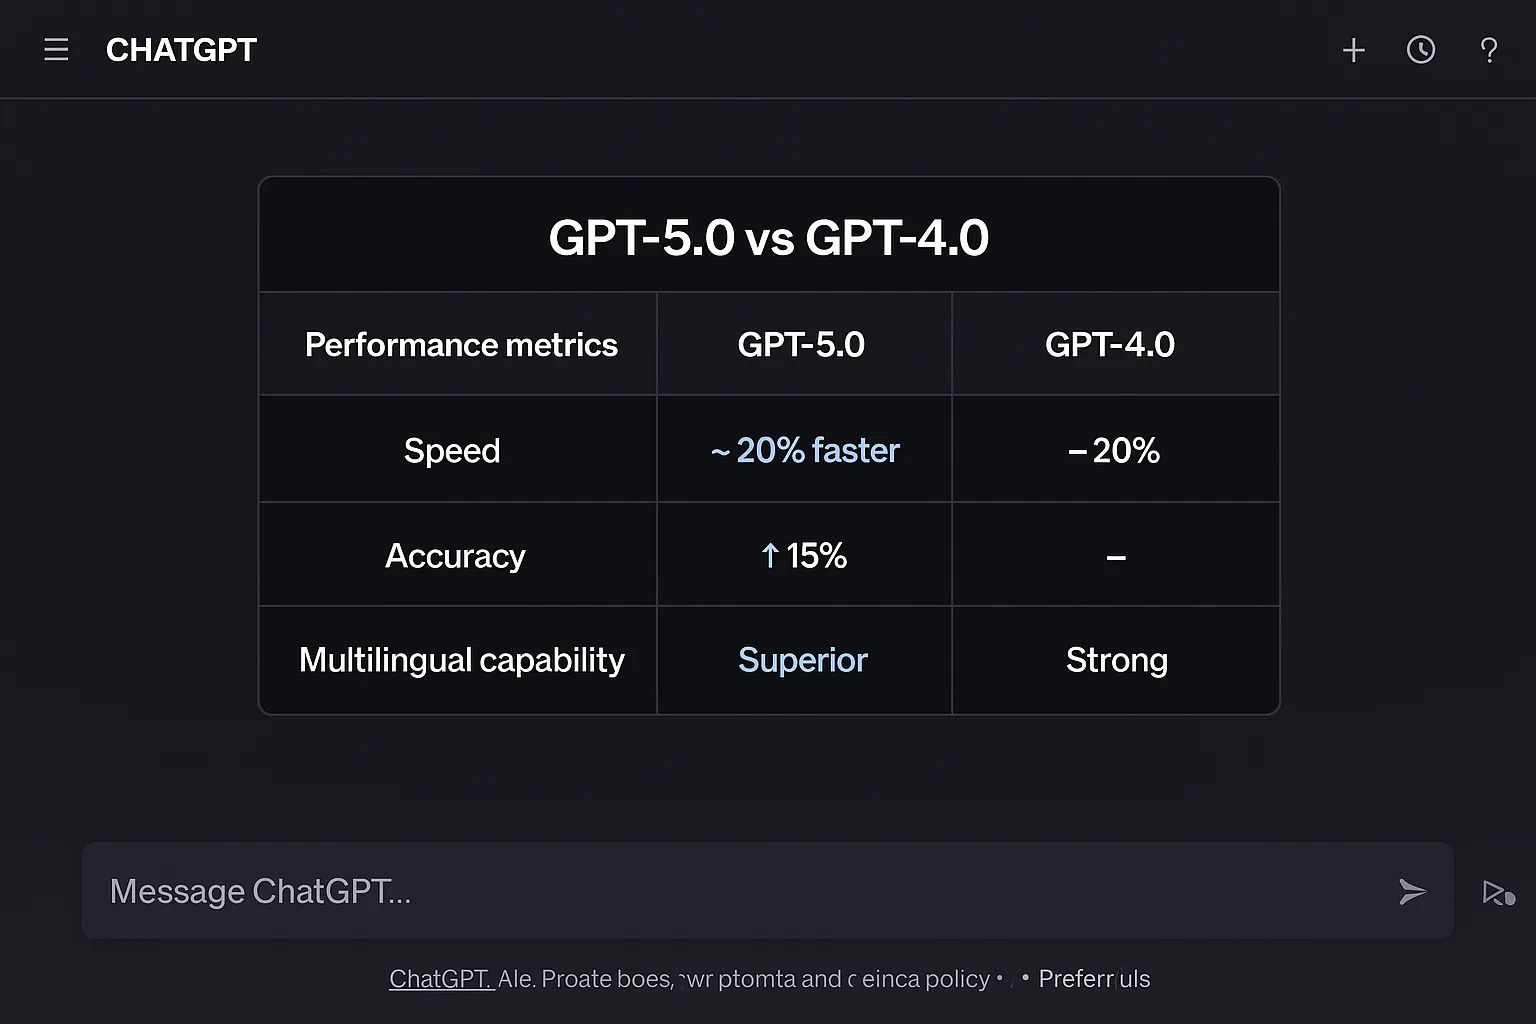Click the ~20% faster cell
Image resolution: width=1536 pixels, height=1024 pixels.
(x=805, y=451)
